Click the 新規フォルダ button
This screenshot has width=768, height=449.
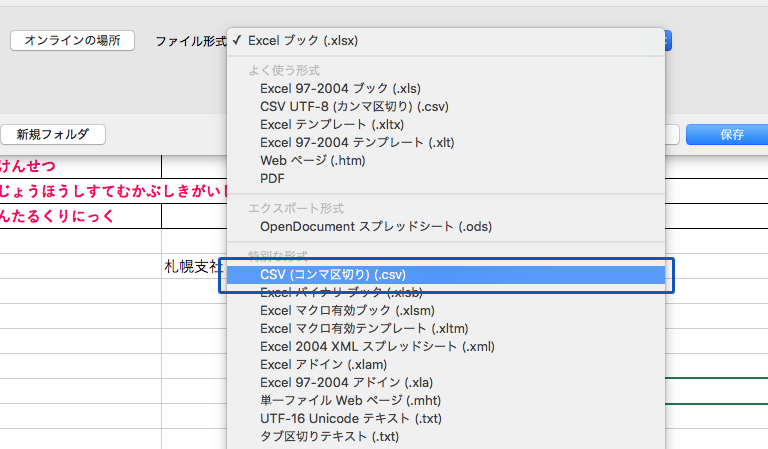tap(53, 134)
